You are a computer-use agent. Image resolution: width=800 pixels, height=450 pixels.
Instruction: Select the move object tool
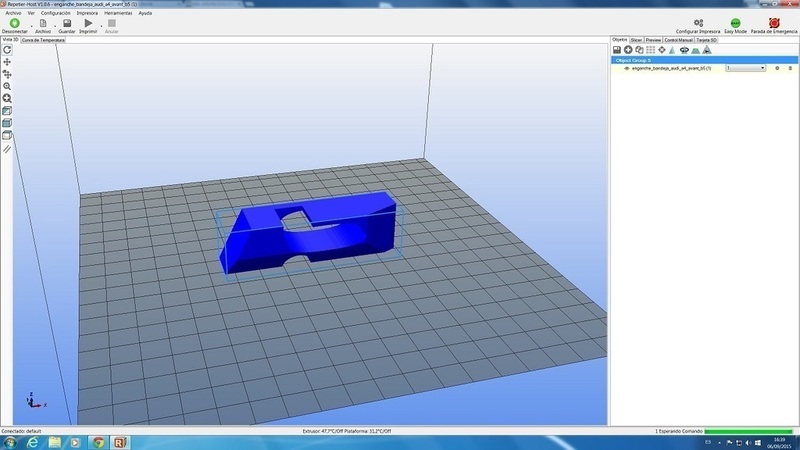7,74
